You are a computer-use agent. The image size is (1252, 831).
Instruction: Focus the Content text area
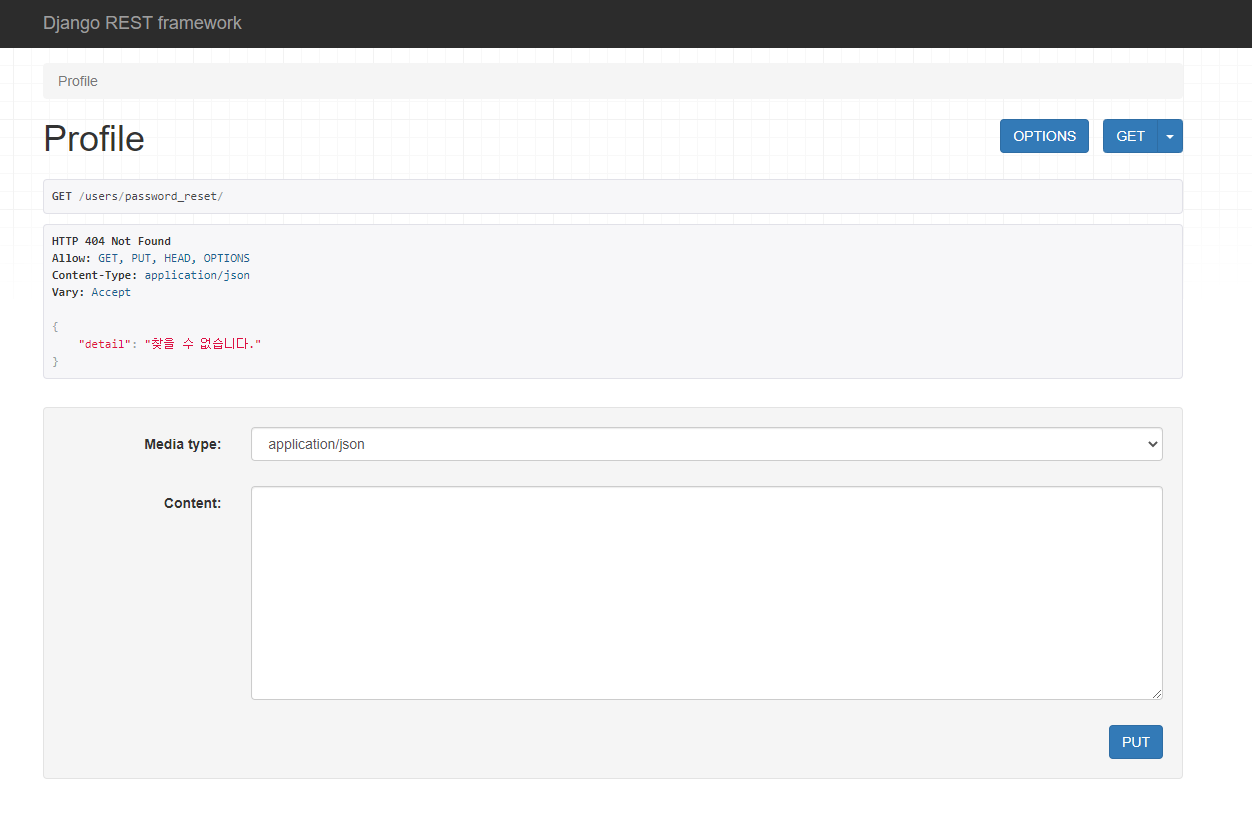pos(706,593)
